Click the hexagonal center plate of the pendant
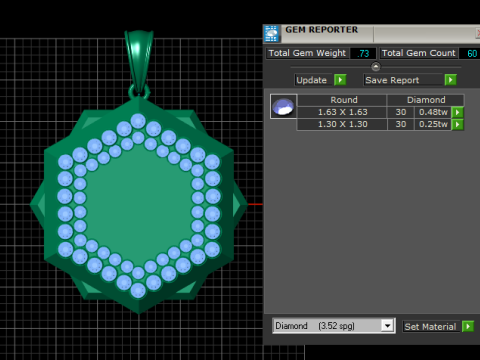The image size is (480, 360). click(139, 205)
